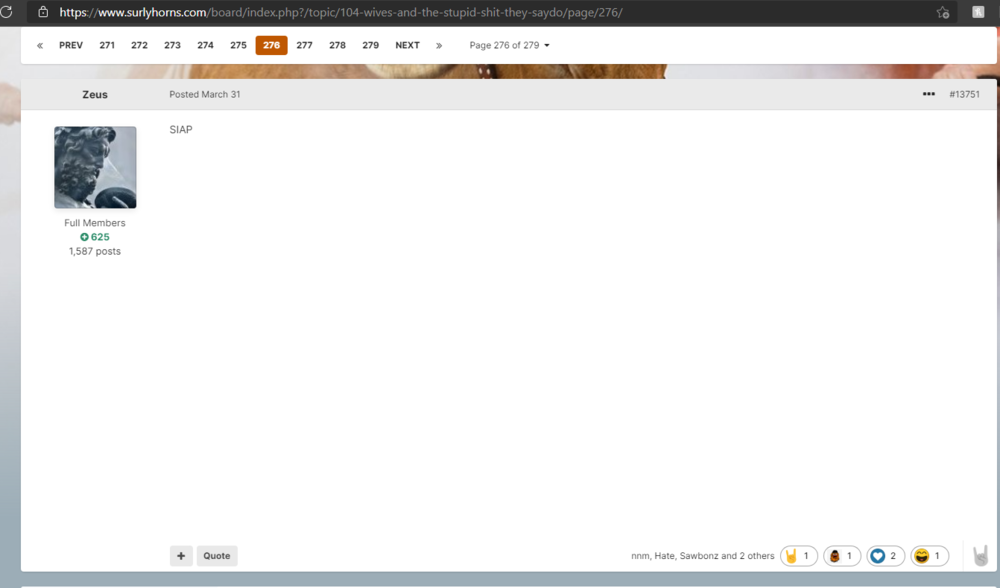Click the browser extensions icon
The image size is (1000, 588).
point(977,12)
